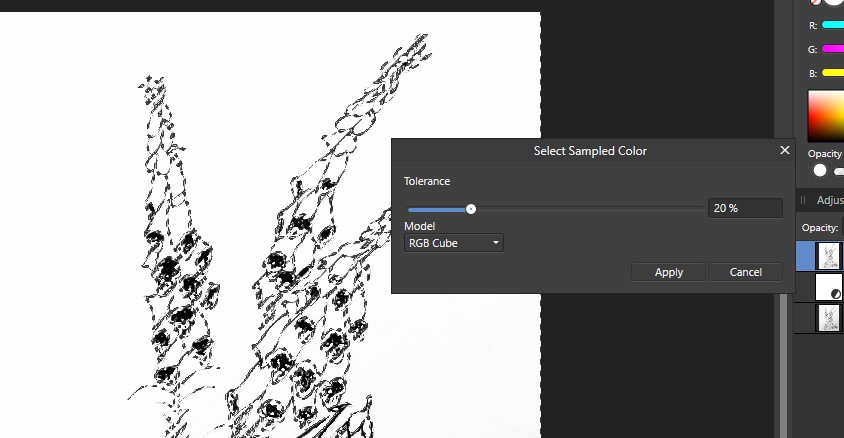Click the panel grip handle beside Adjustments

[x=803, y=200]
